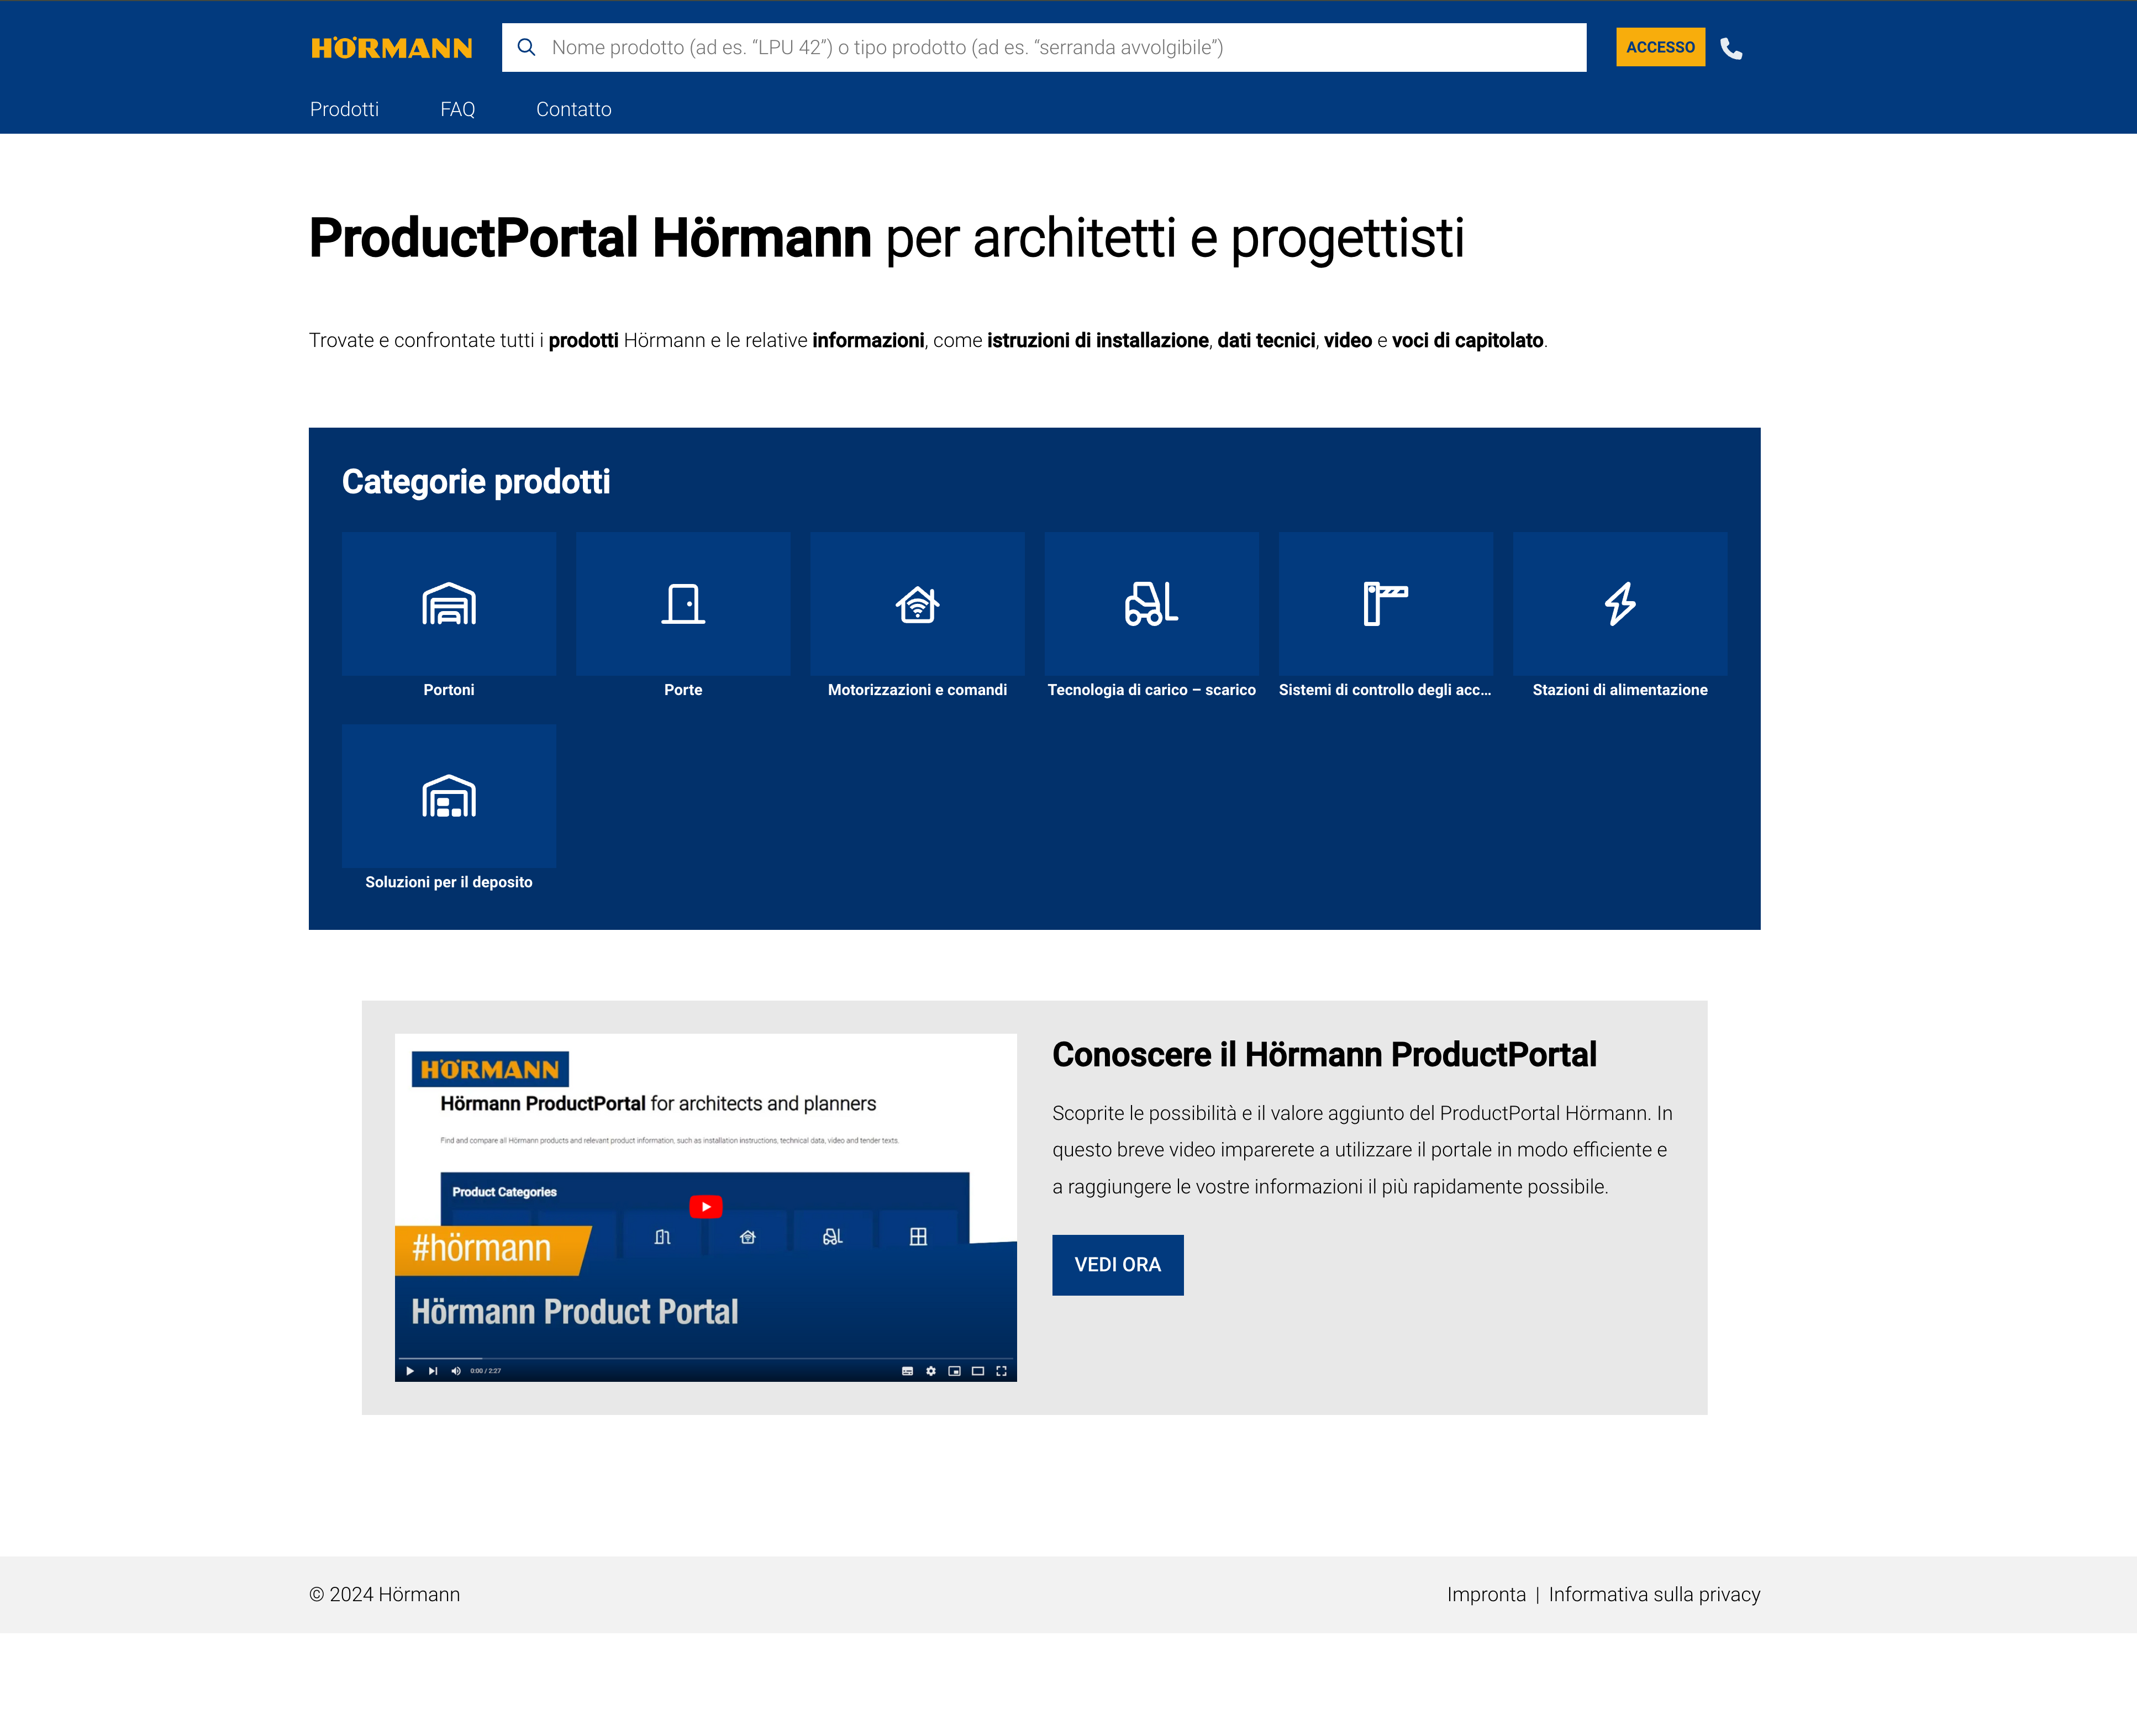The width and height of the screenshot is (2137, 1736).
Task: Open the Impronta footer link
Action: point(1486,1594)
